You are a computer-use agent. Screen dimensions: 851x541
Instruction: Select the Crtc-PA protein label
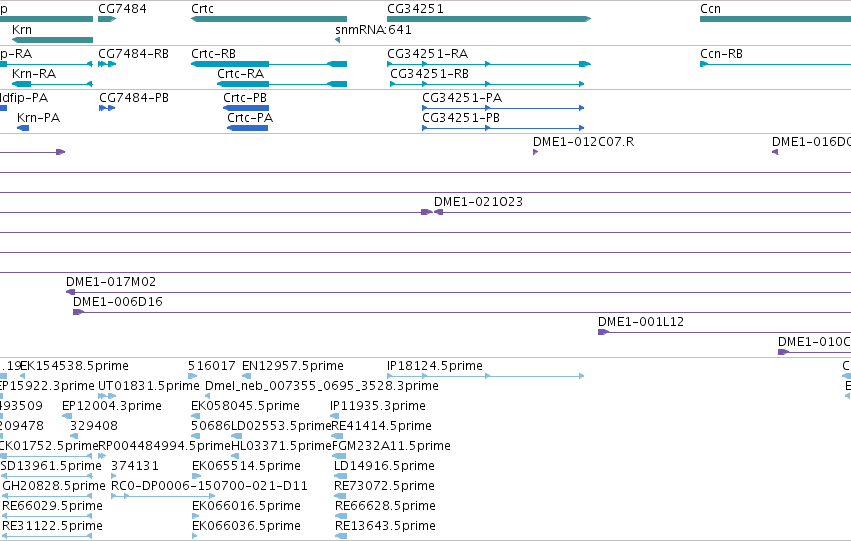tap(250, 118)
